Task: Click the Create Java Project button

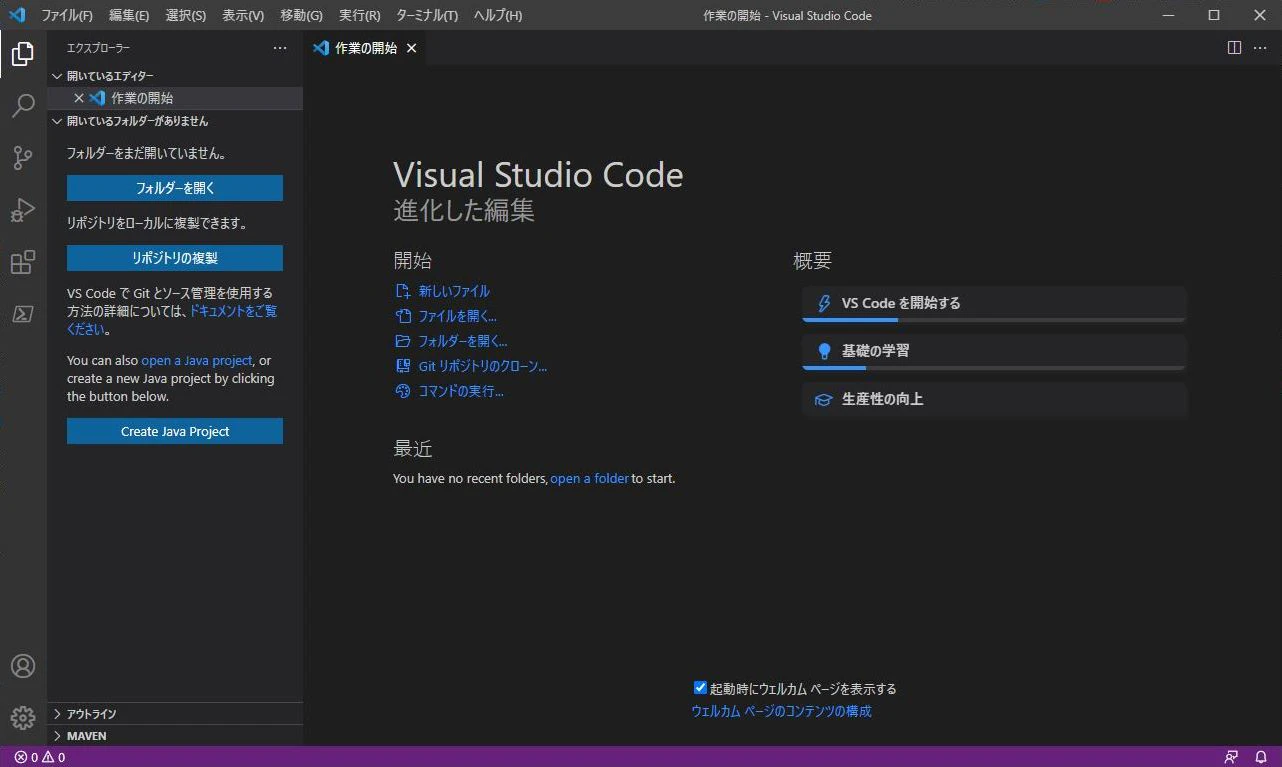Action: [x=175, y=431]
